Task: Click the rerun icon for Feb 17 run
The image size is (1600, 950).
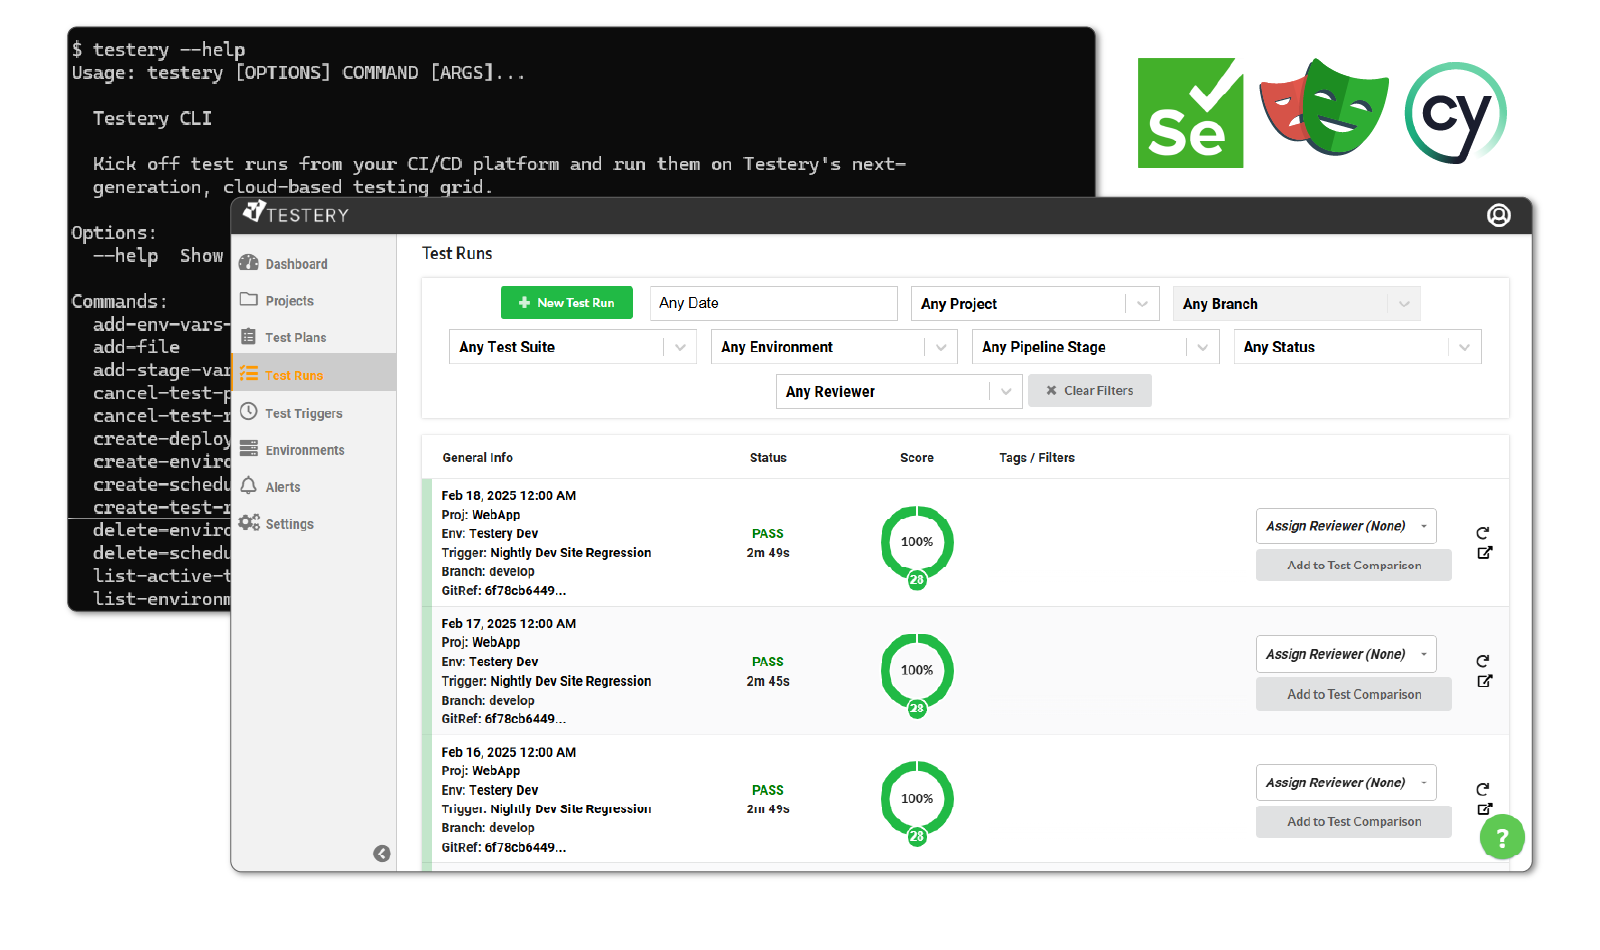Action: click(1483, 661)
